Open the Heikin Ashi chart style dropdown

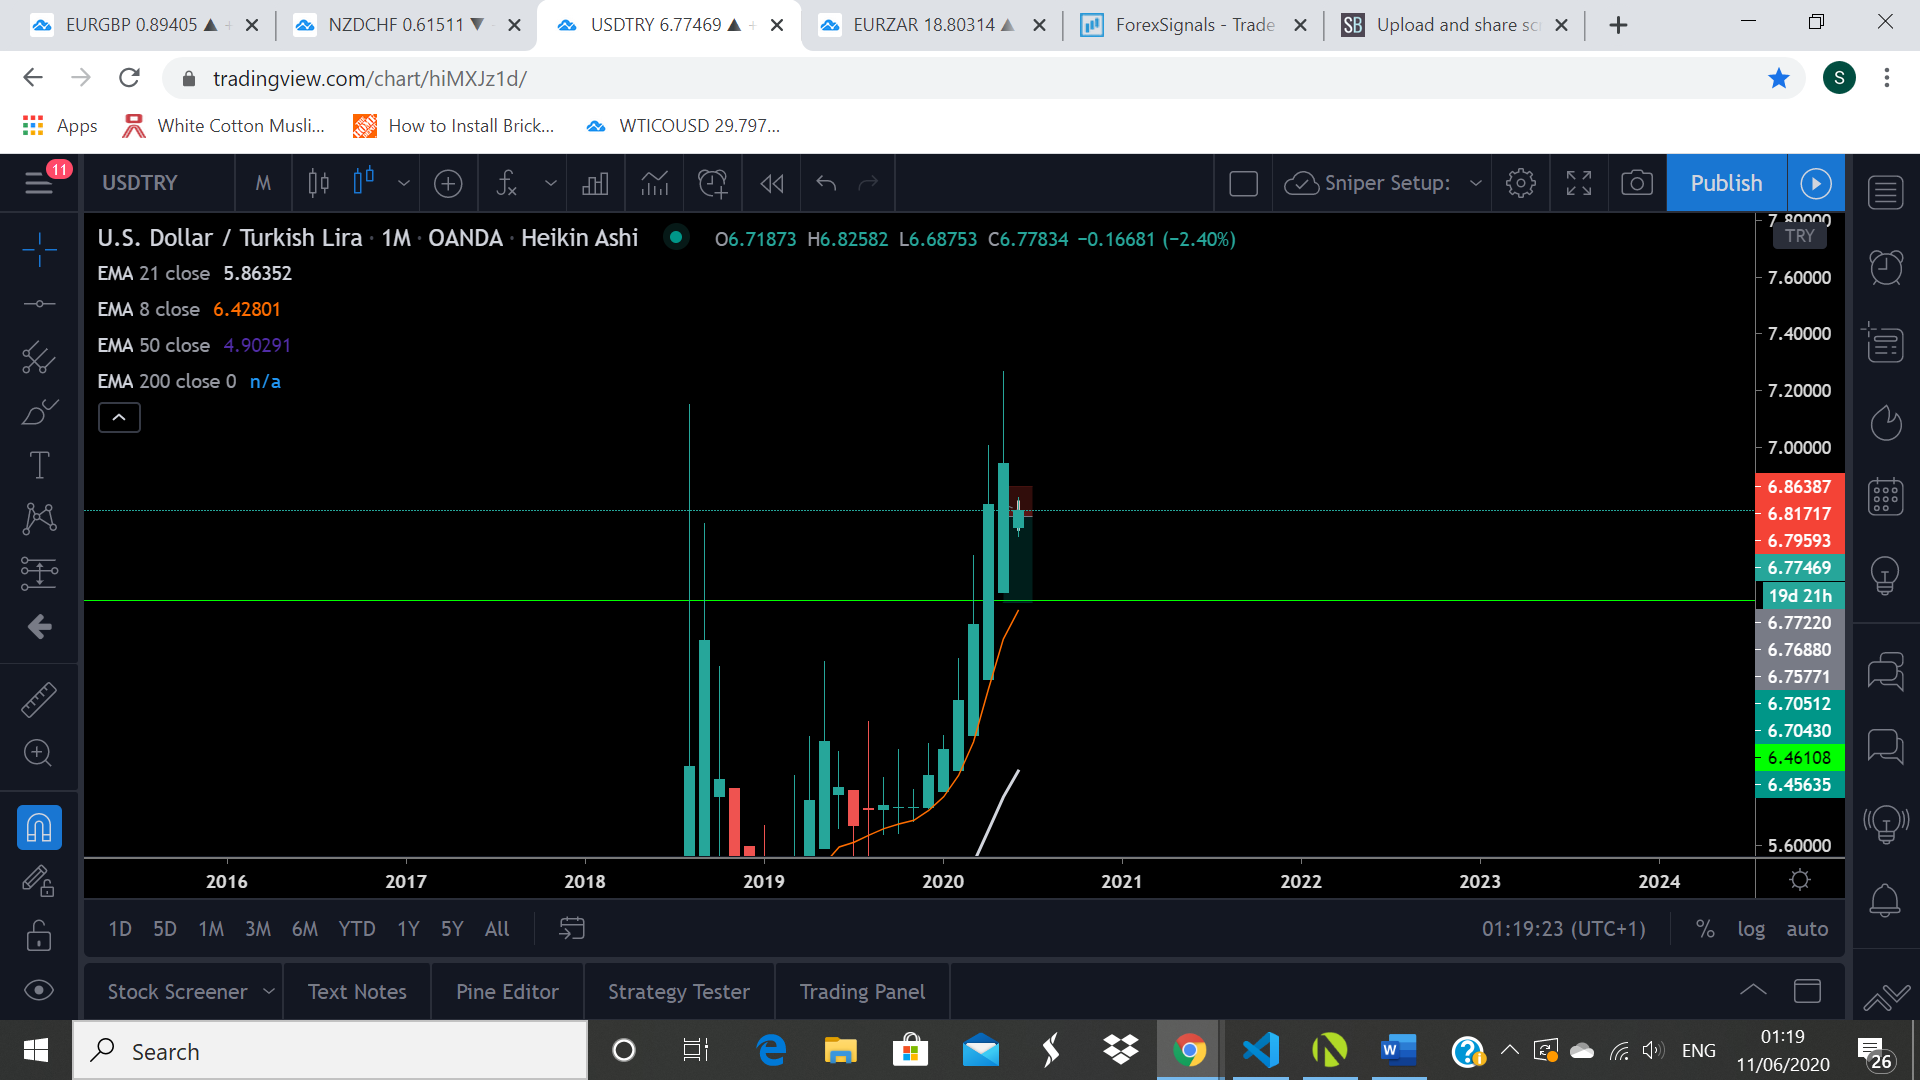coord(403,183)
